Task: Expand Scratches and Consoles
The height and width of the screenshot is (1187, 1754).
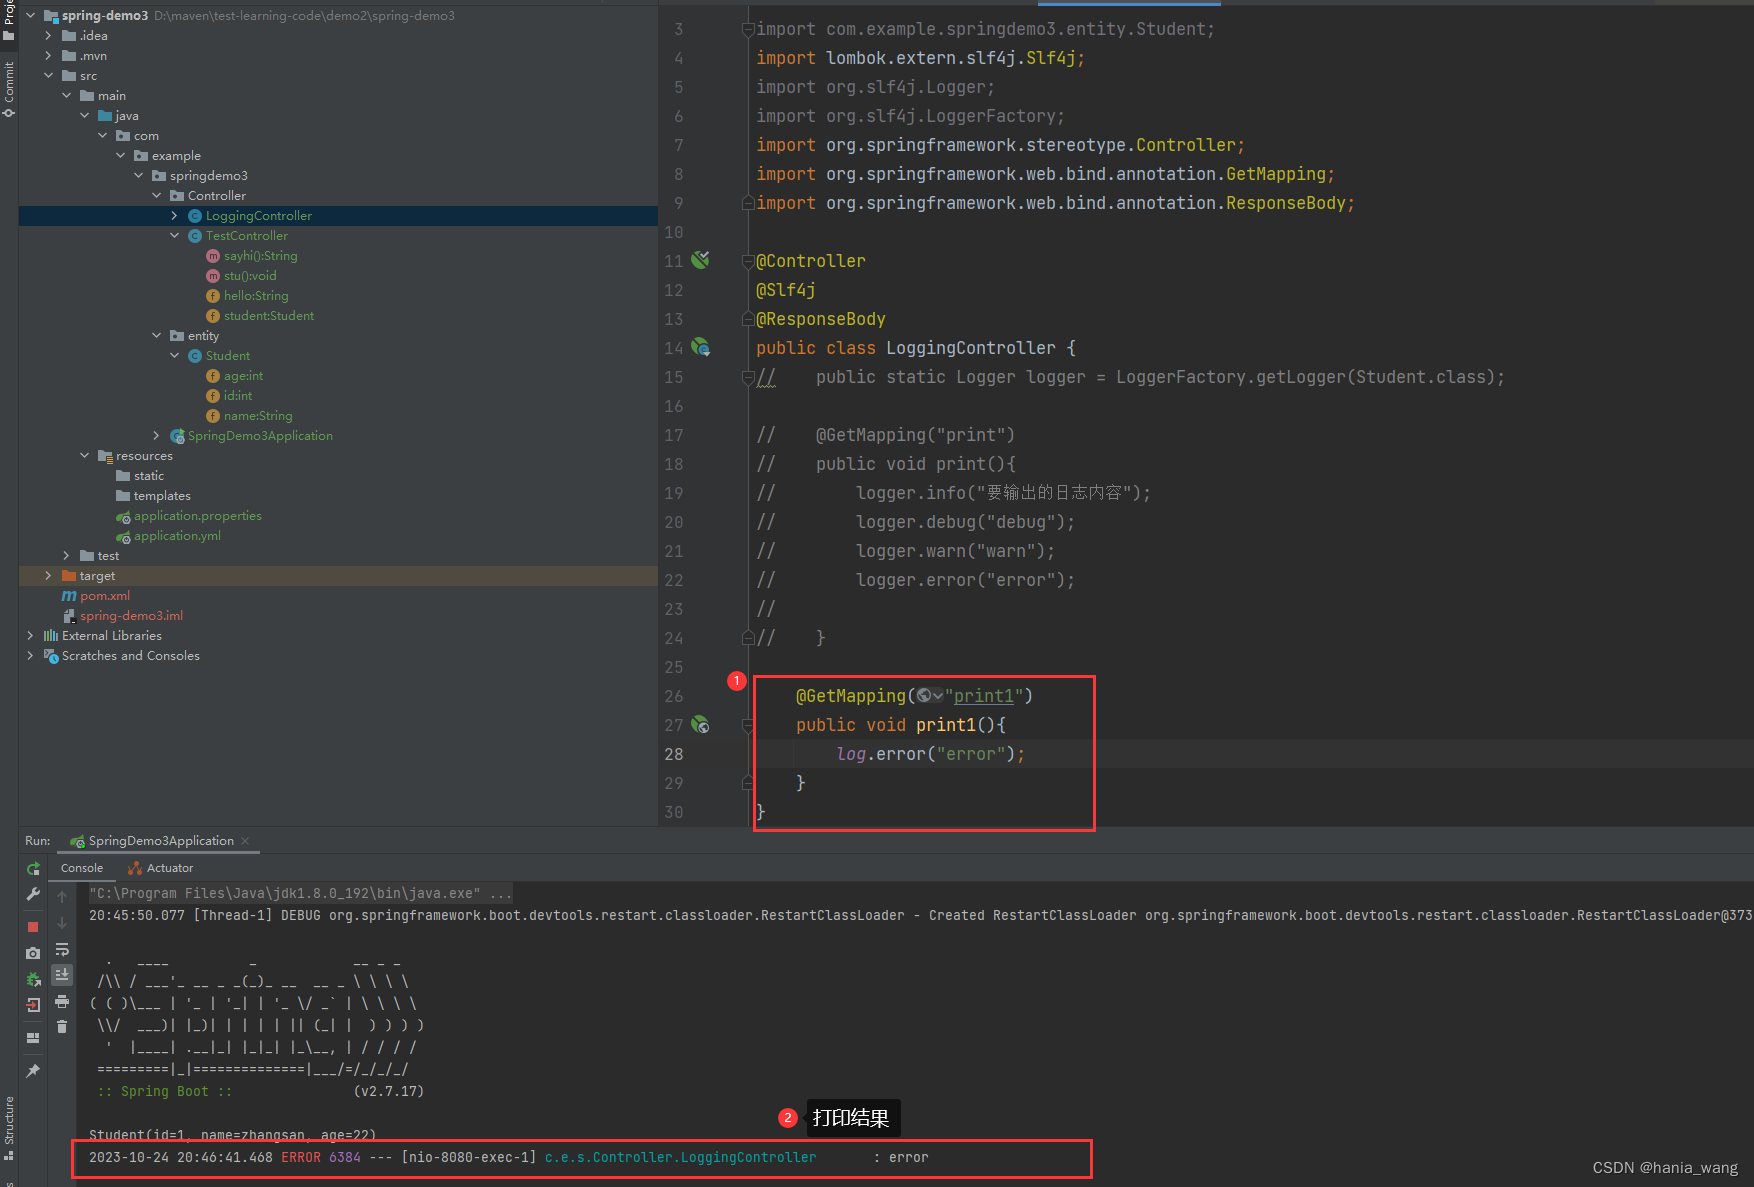Action: click(x=30, y=656)
